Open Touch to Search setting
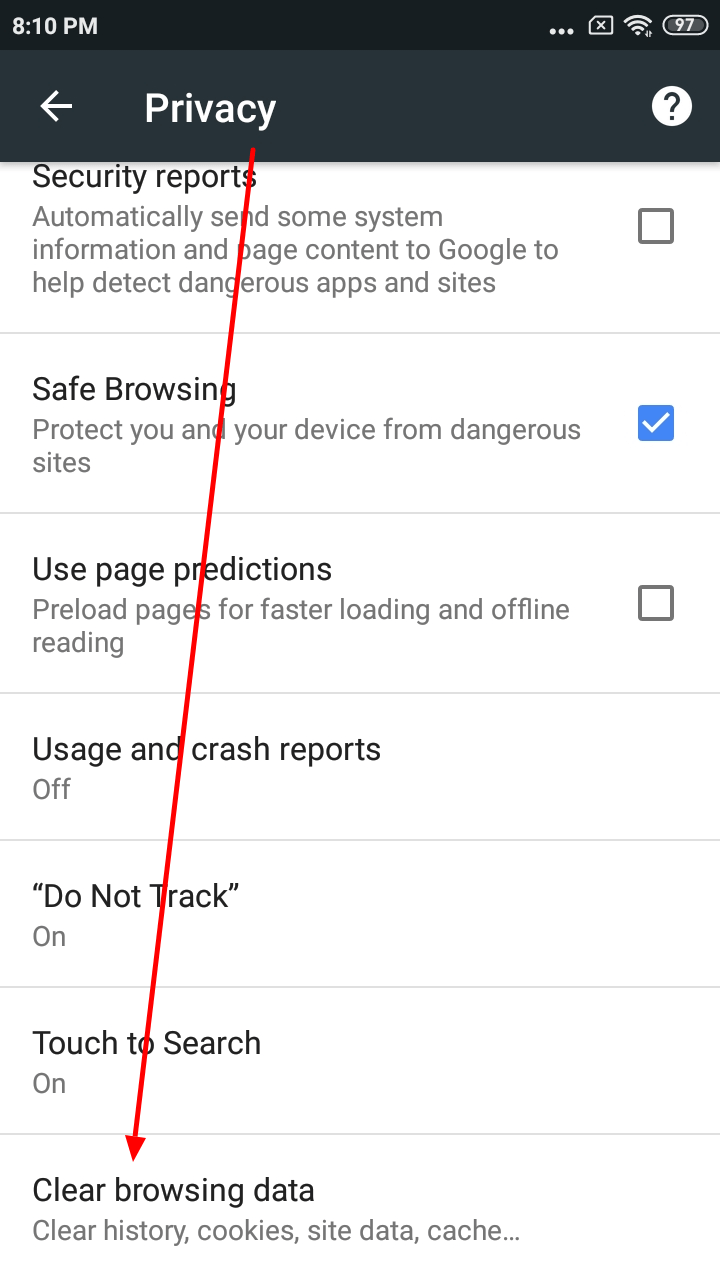The image size is (720, 1280). [360, 1061]
